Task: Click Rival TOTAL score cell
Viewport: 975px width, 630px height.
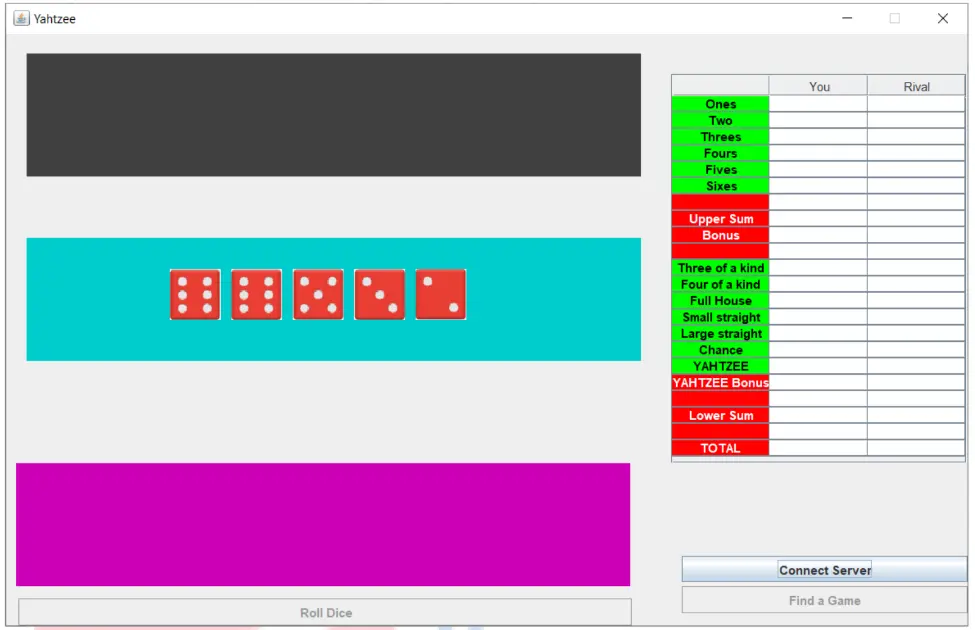Action: tap(917, 448)
